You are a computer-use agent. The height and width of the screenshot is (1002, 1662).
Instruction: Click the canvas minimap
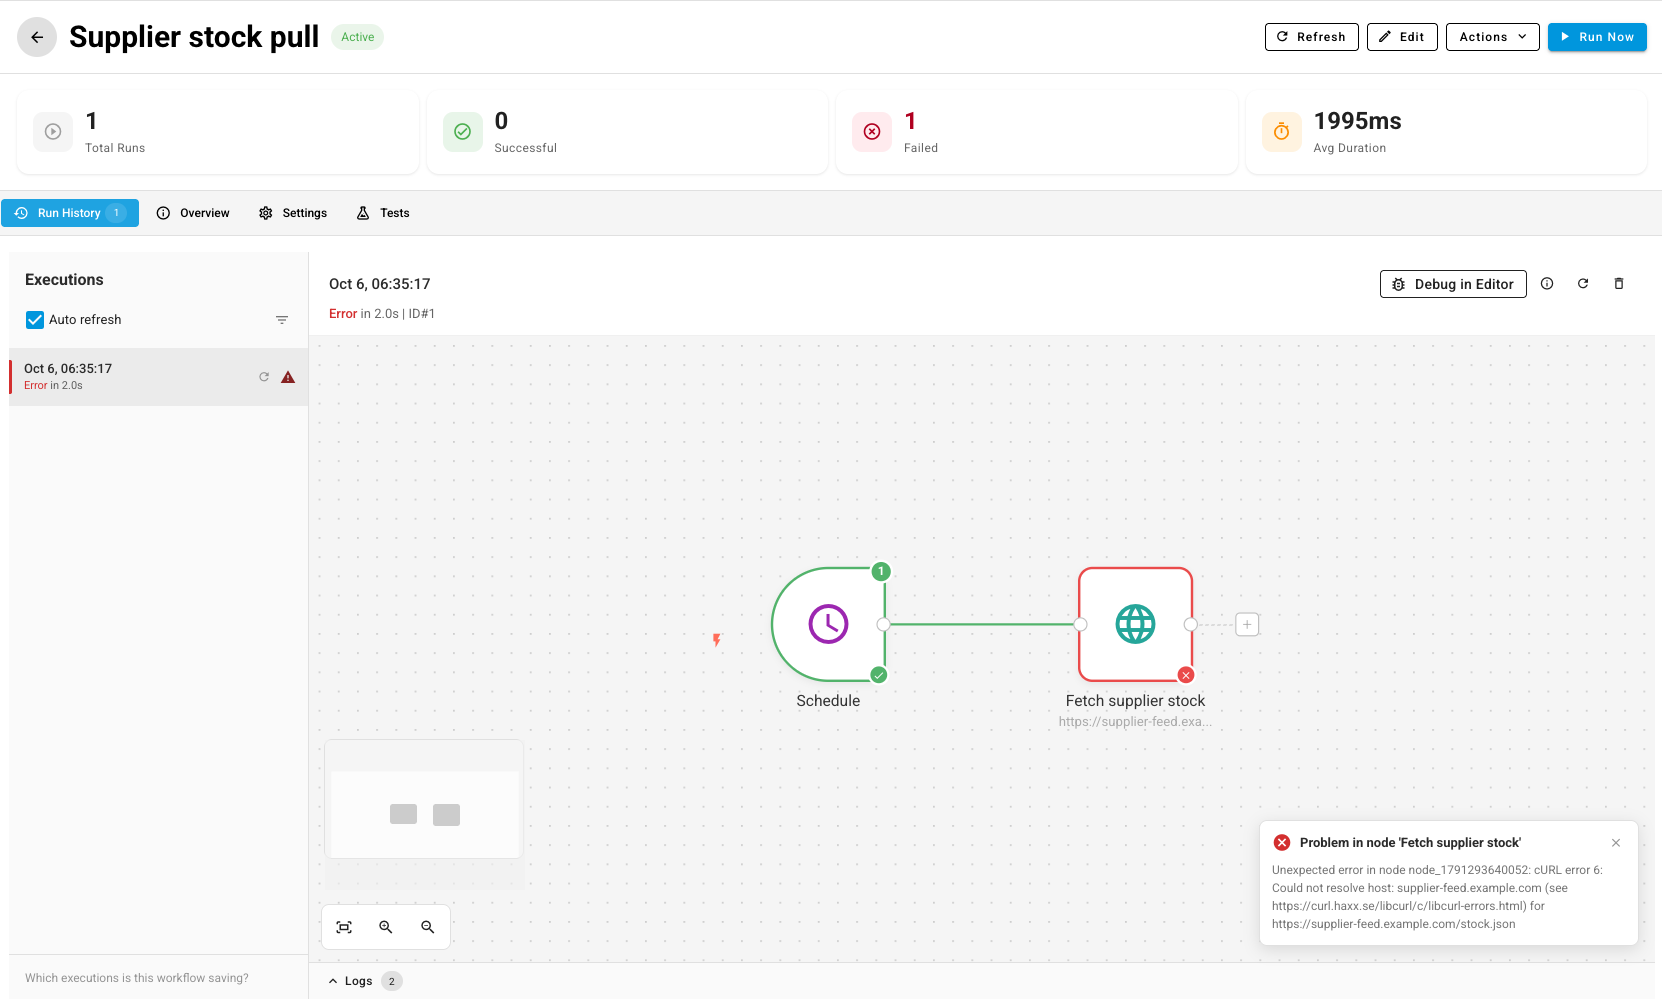click(x=424, y=799)
